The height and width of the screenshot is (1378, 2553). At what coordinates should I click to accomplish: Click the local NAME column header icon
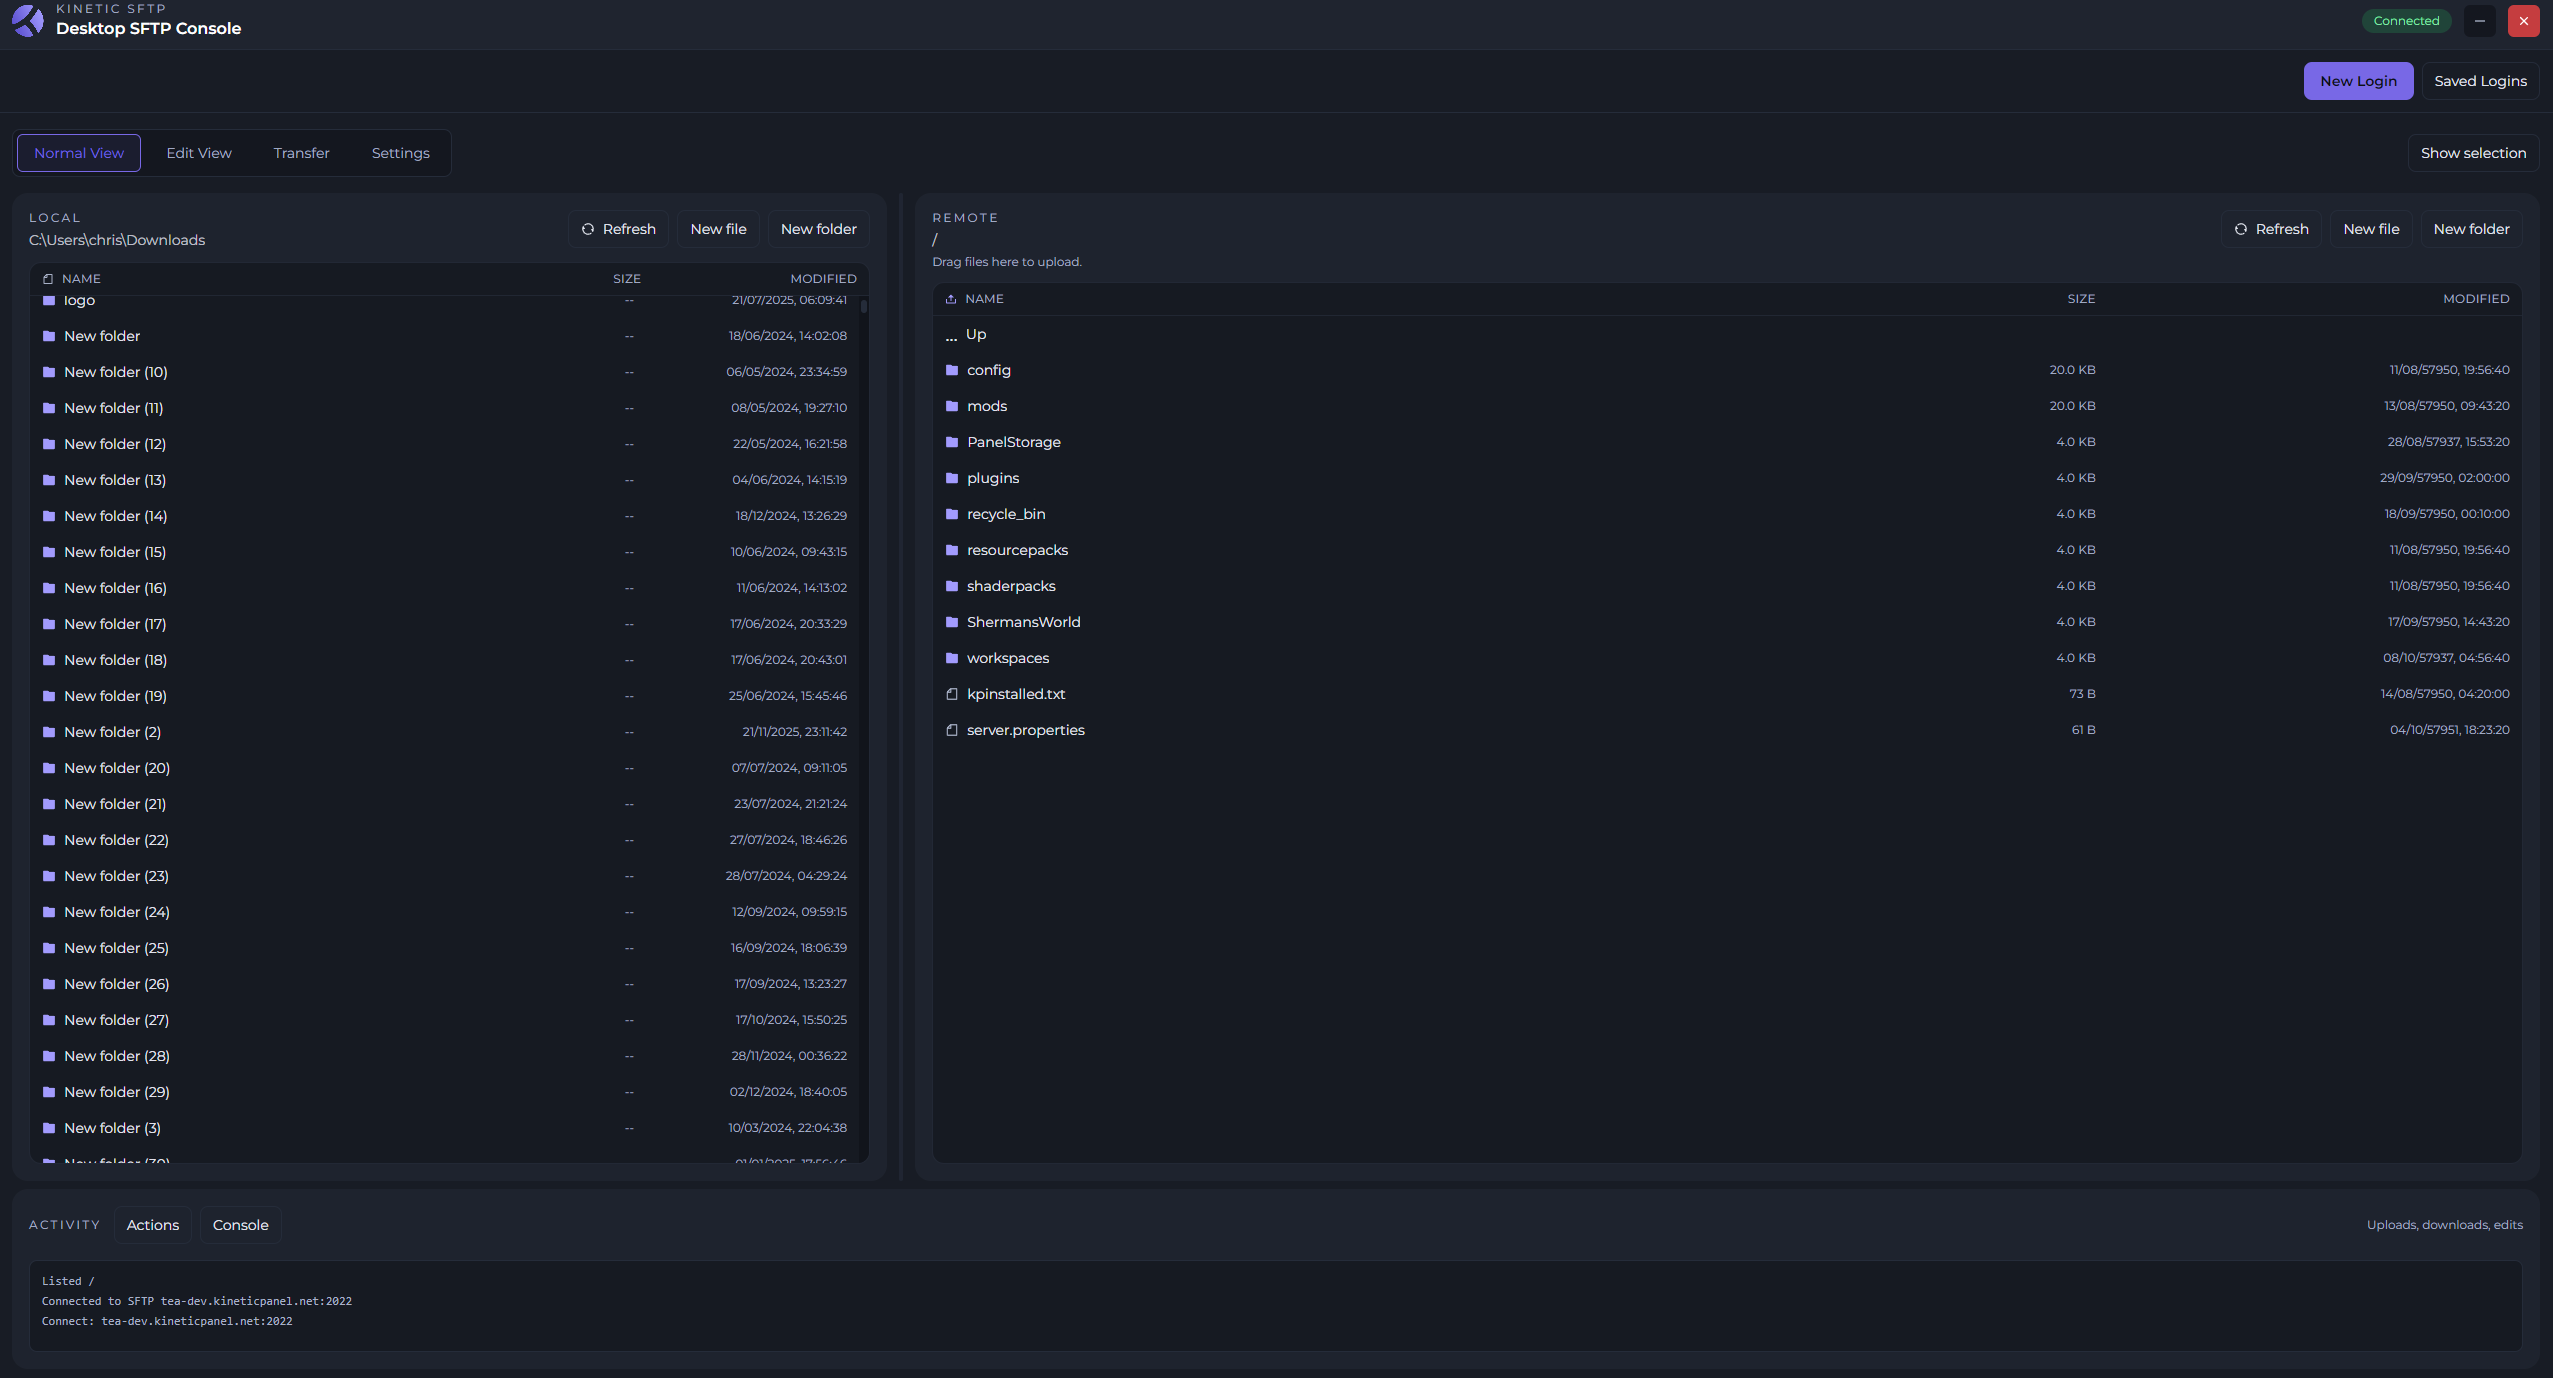[48, 279]
